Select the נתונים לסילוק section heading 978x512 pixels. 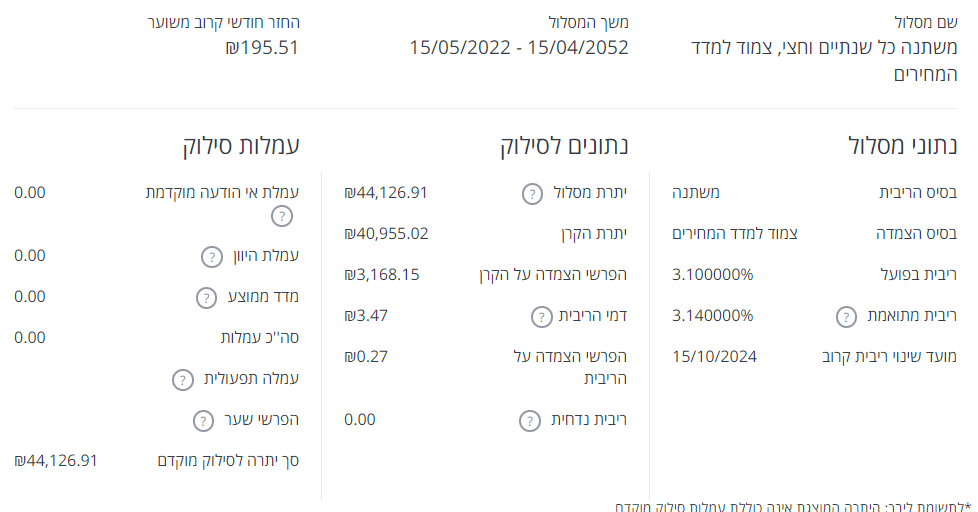(x=565, y=145)
